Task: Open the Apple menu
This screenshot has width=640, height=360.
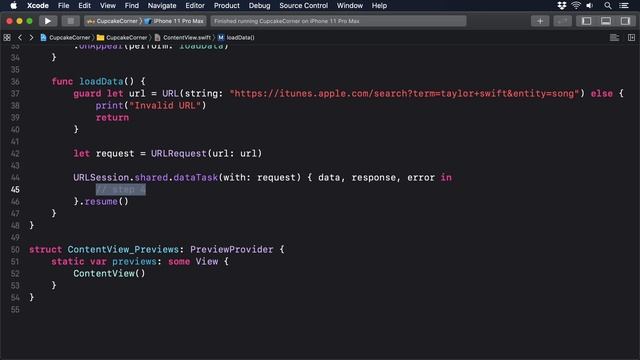Action: [13, 6]
